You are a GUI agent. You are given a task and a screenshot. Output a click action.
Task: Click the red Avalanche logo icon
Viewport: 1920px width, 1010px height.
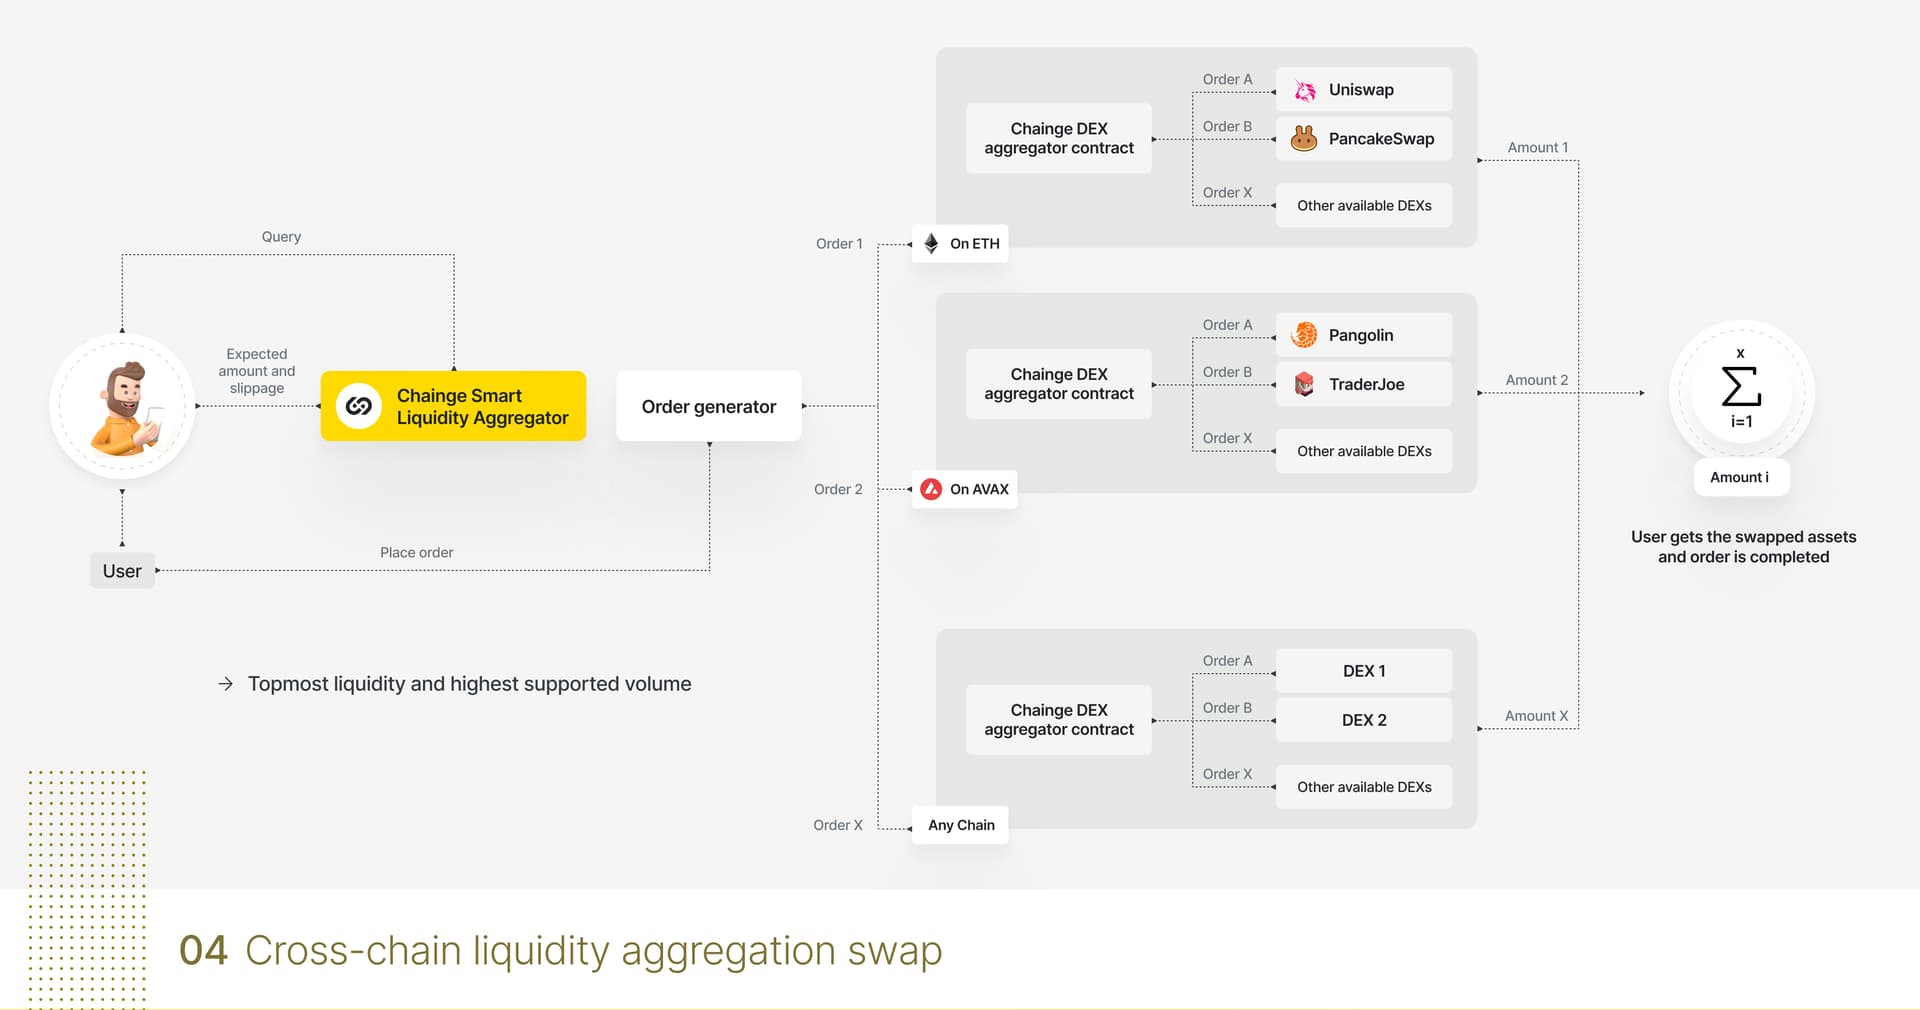(931, 489)
